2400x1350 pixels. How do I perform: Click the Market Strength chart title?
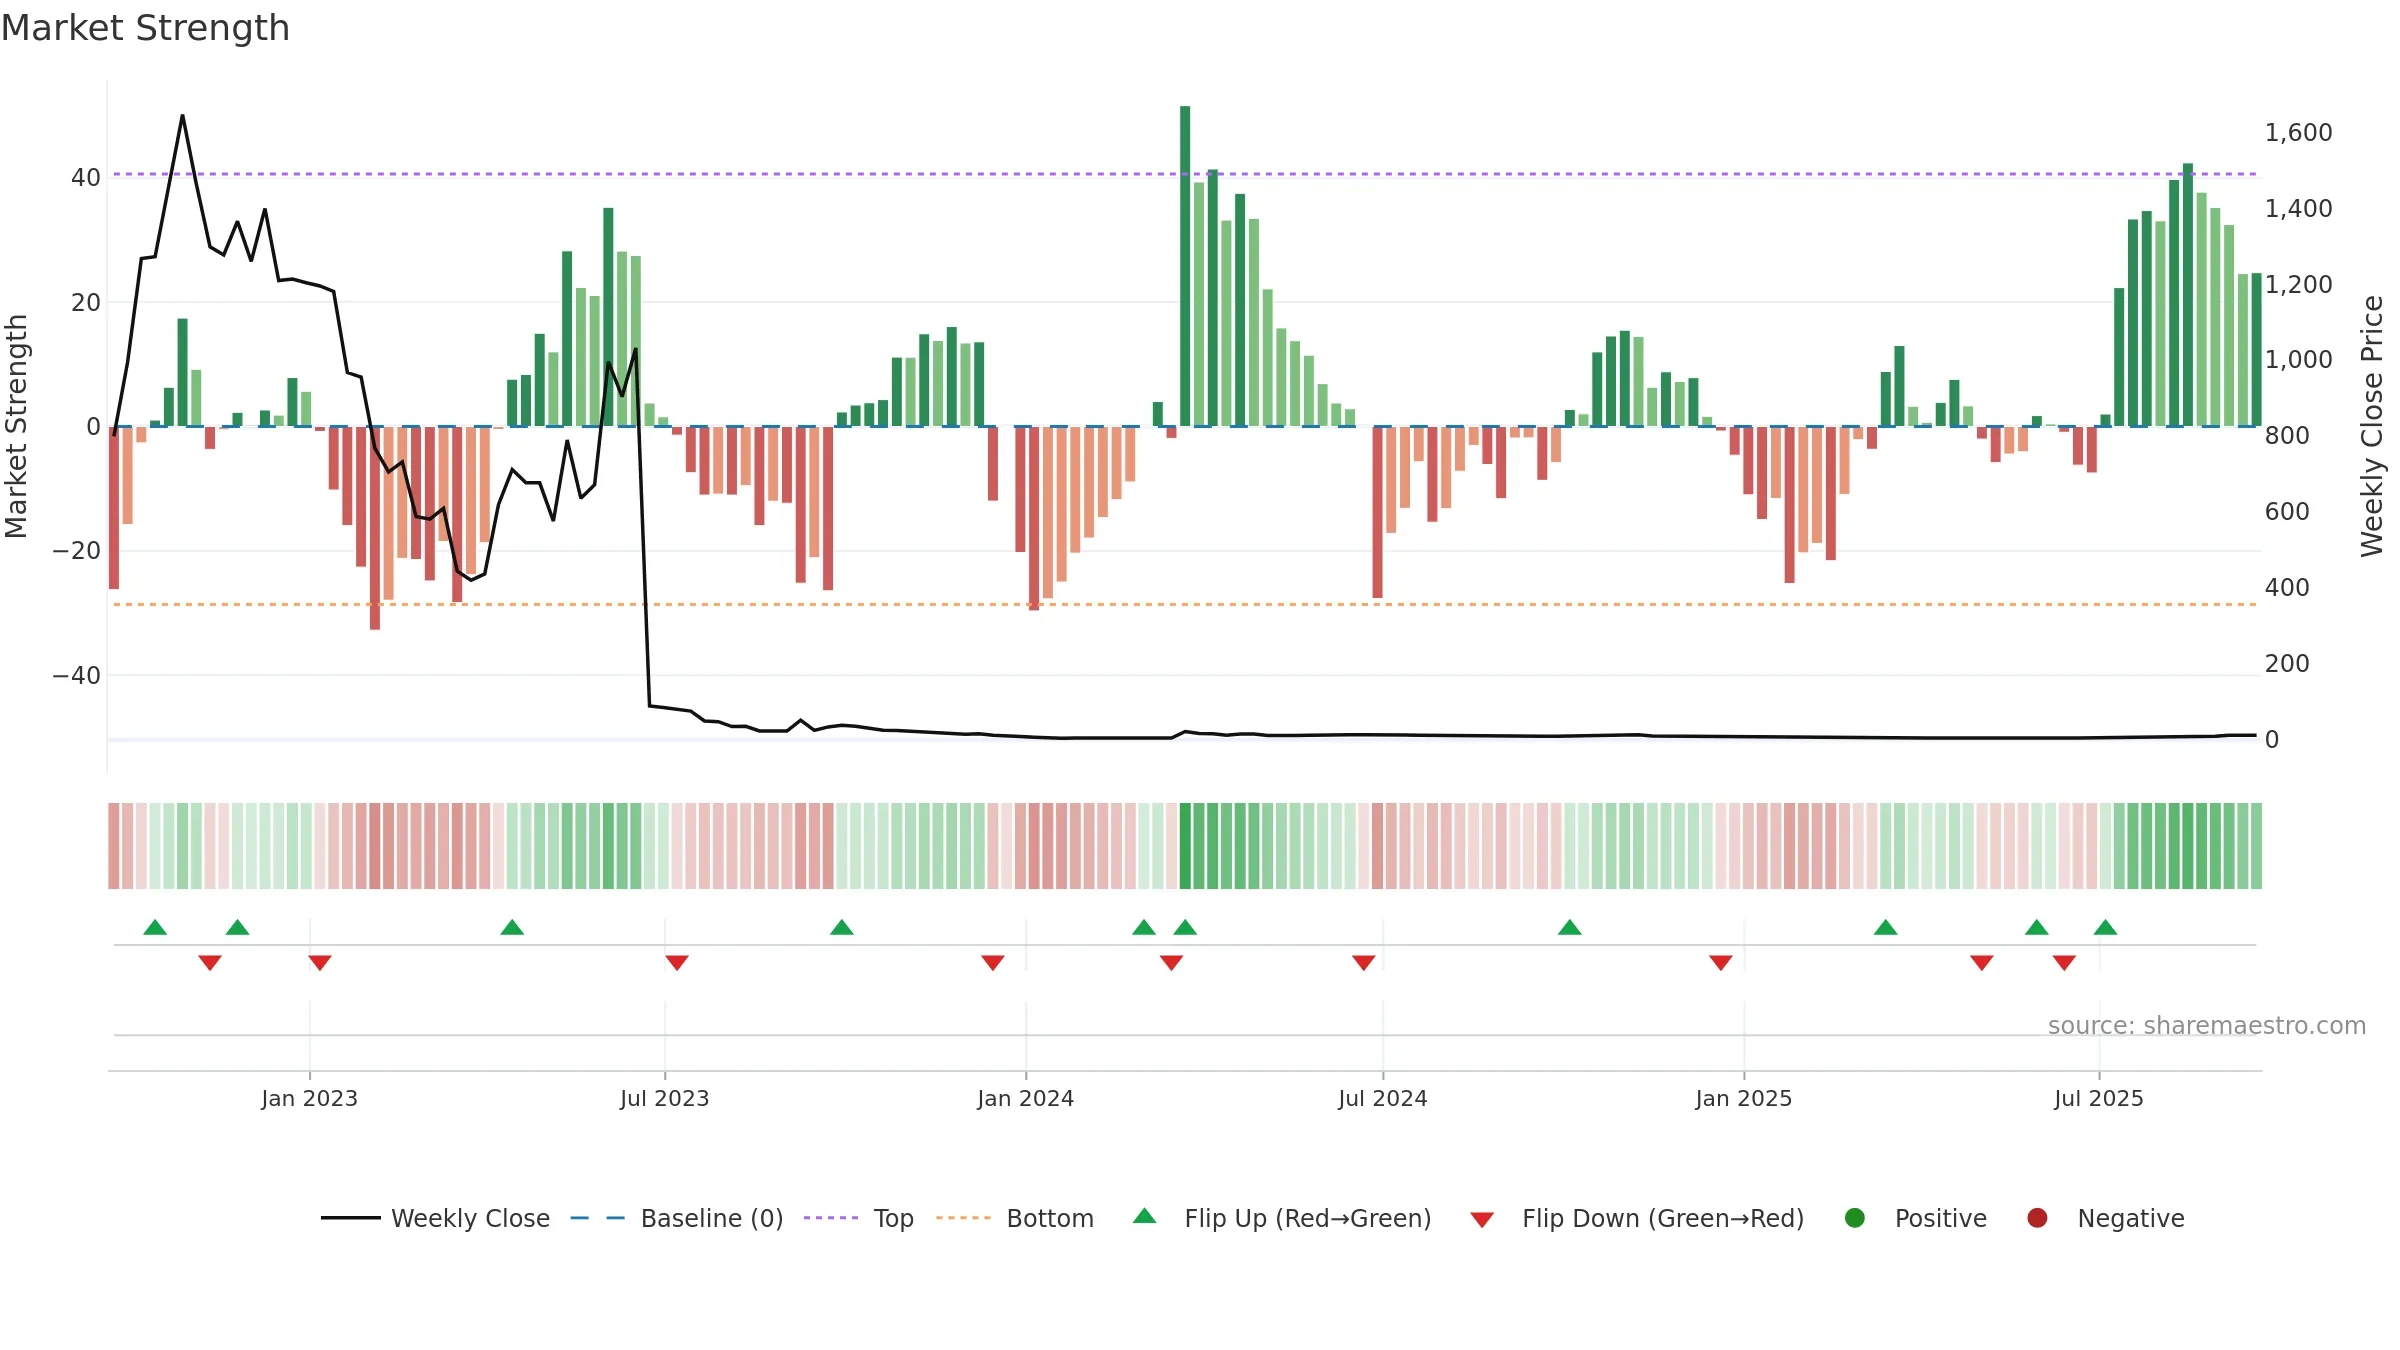pyautogui.click(x=145, y=28)
